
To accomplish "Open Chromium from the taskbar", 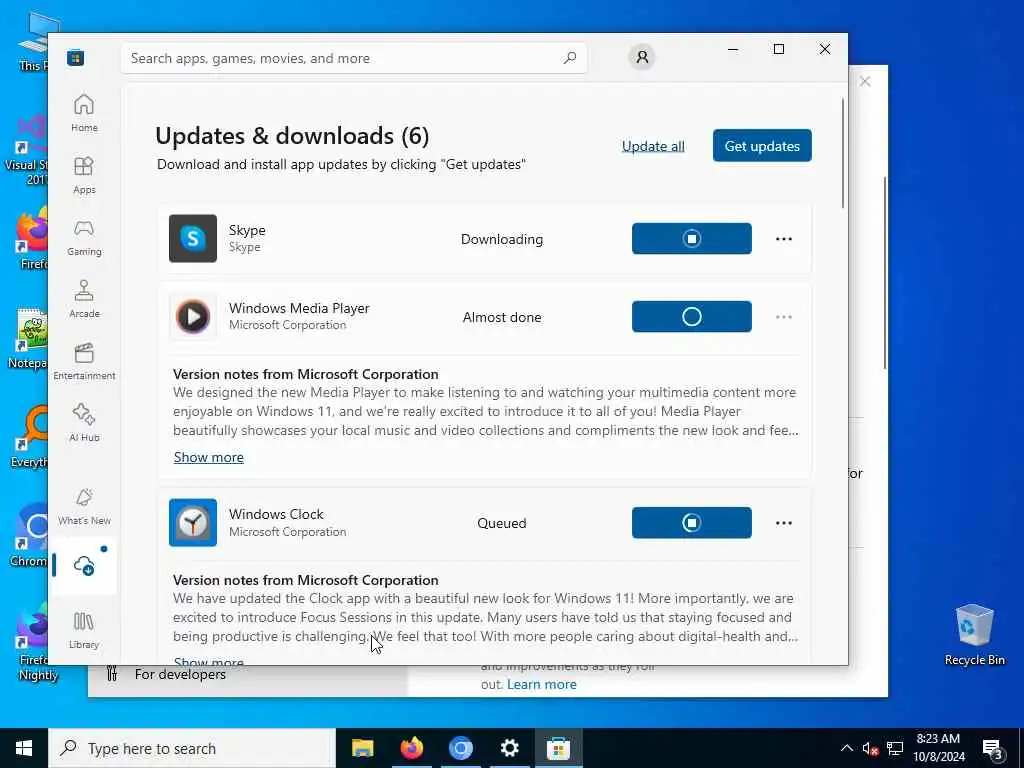I will coord(460,748).
